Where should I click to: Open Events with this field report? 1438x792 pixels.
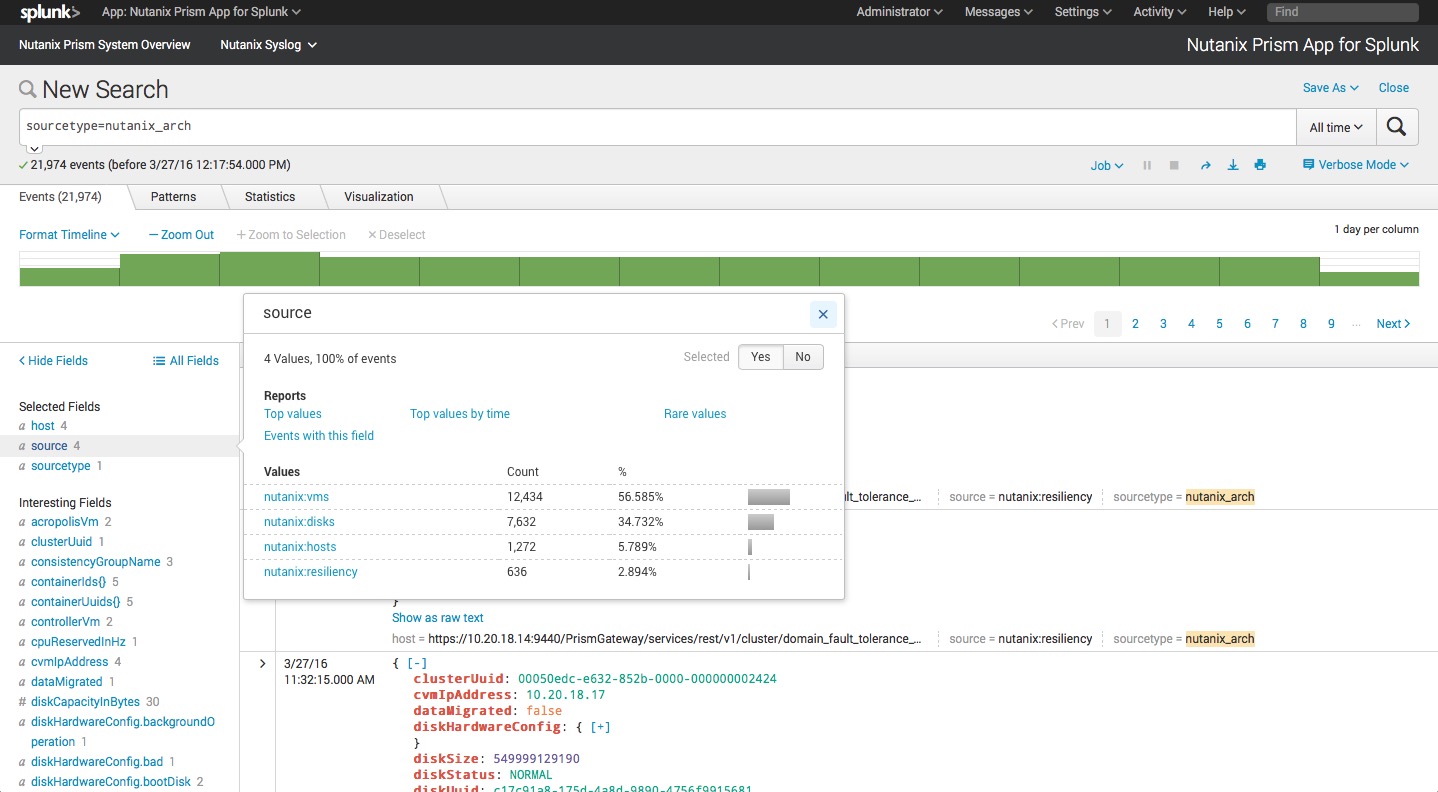point(319,436)
